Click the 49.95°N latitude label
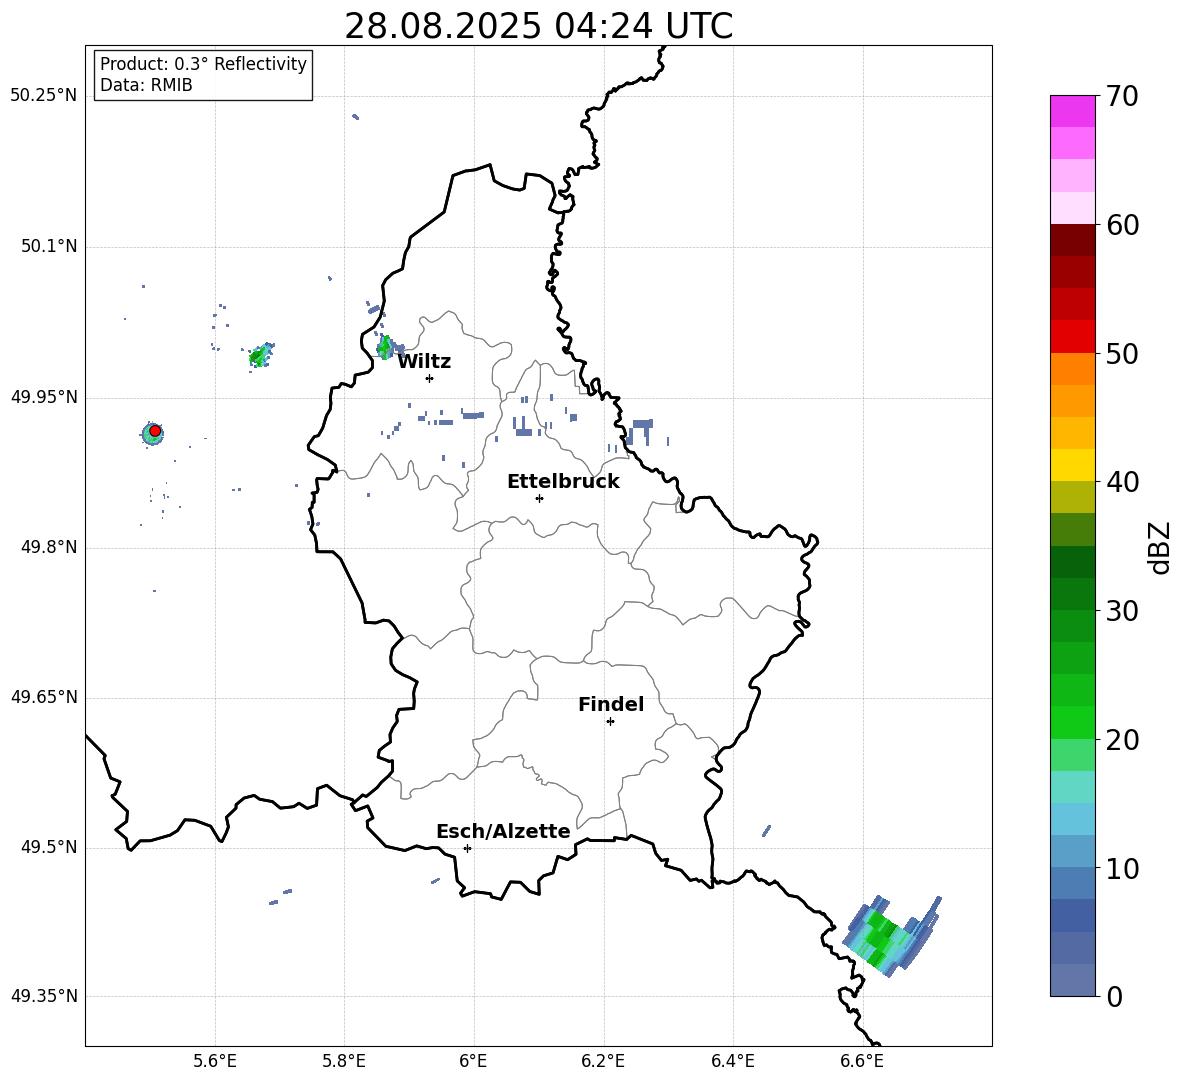This screenshot has height=1081, width=1184. tap(43, 397)
